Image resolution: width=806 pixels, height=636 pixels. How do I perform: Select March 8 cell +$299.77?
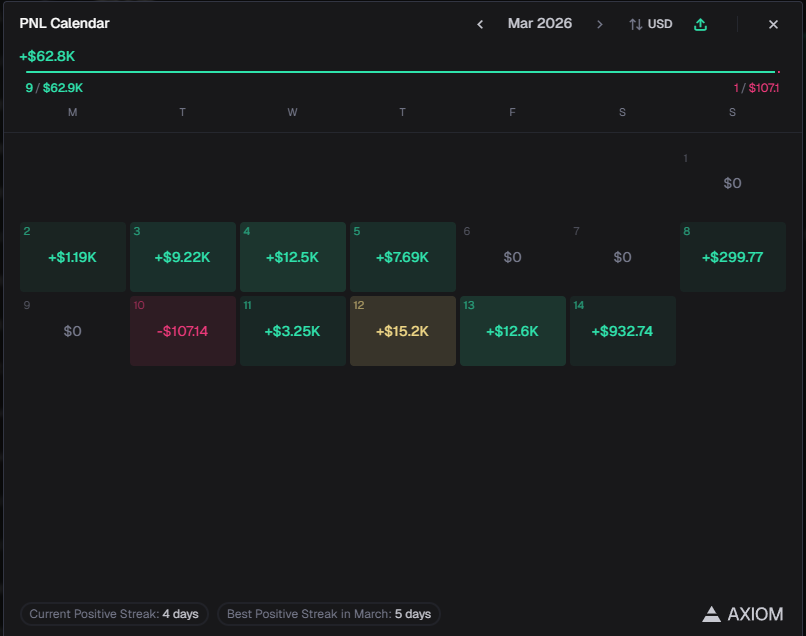[x=732, y=257]
